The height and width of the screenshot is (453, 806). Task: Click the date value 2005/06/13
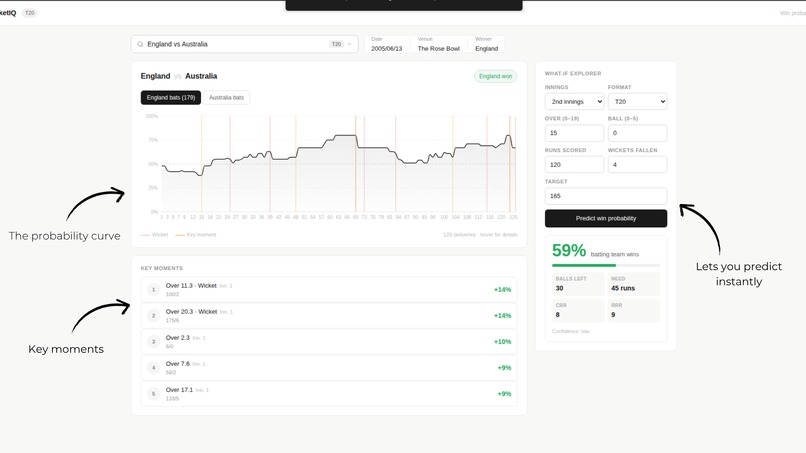pyautogui.click(x=387, y=48)
